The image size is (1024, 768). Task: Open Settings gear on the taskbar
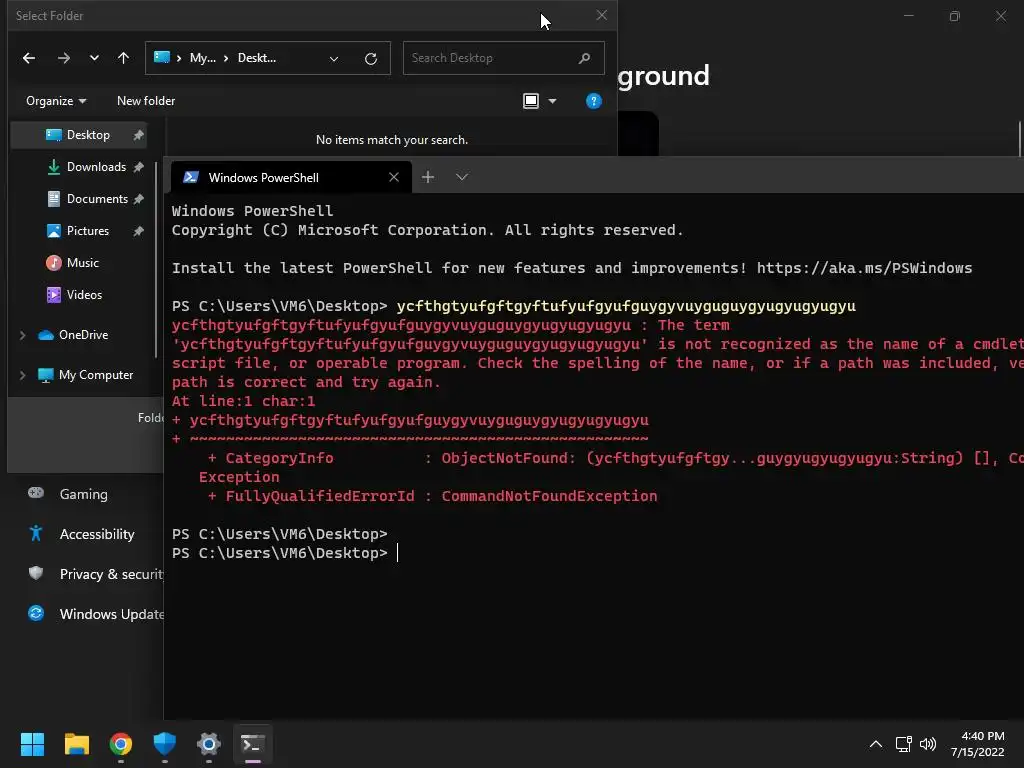click(209, 744)
